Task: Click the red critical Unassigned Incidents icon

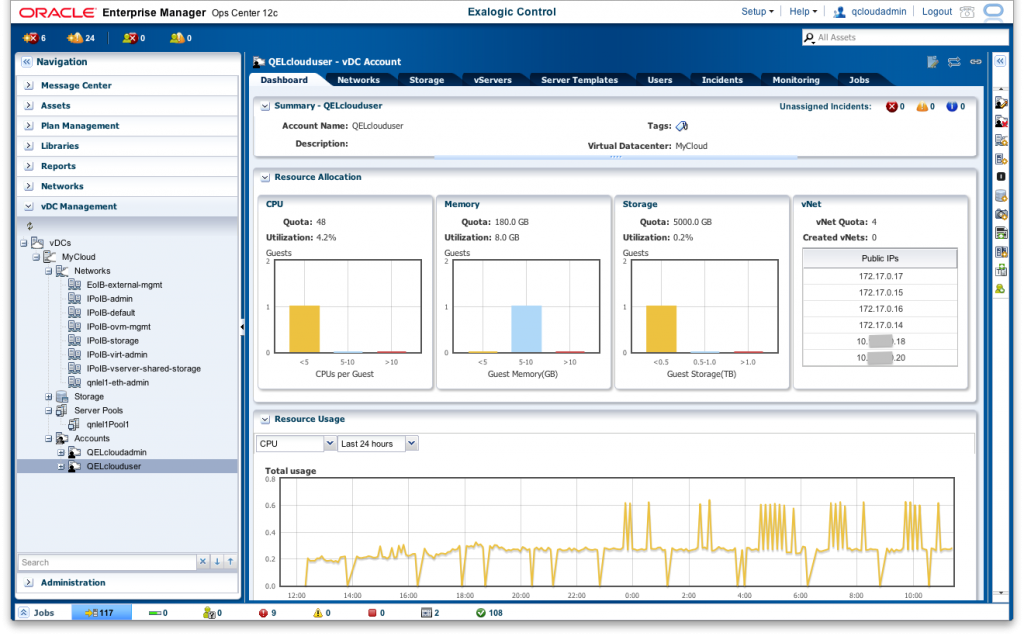Action: 891,107
